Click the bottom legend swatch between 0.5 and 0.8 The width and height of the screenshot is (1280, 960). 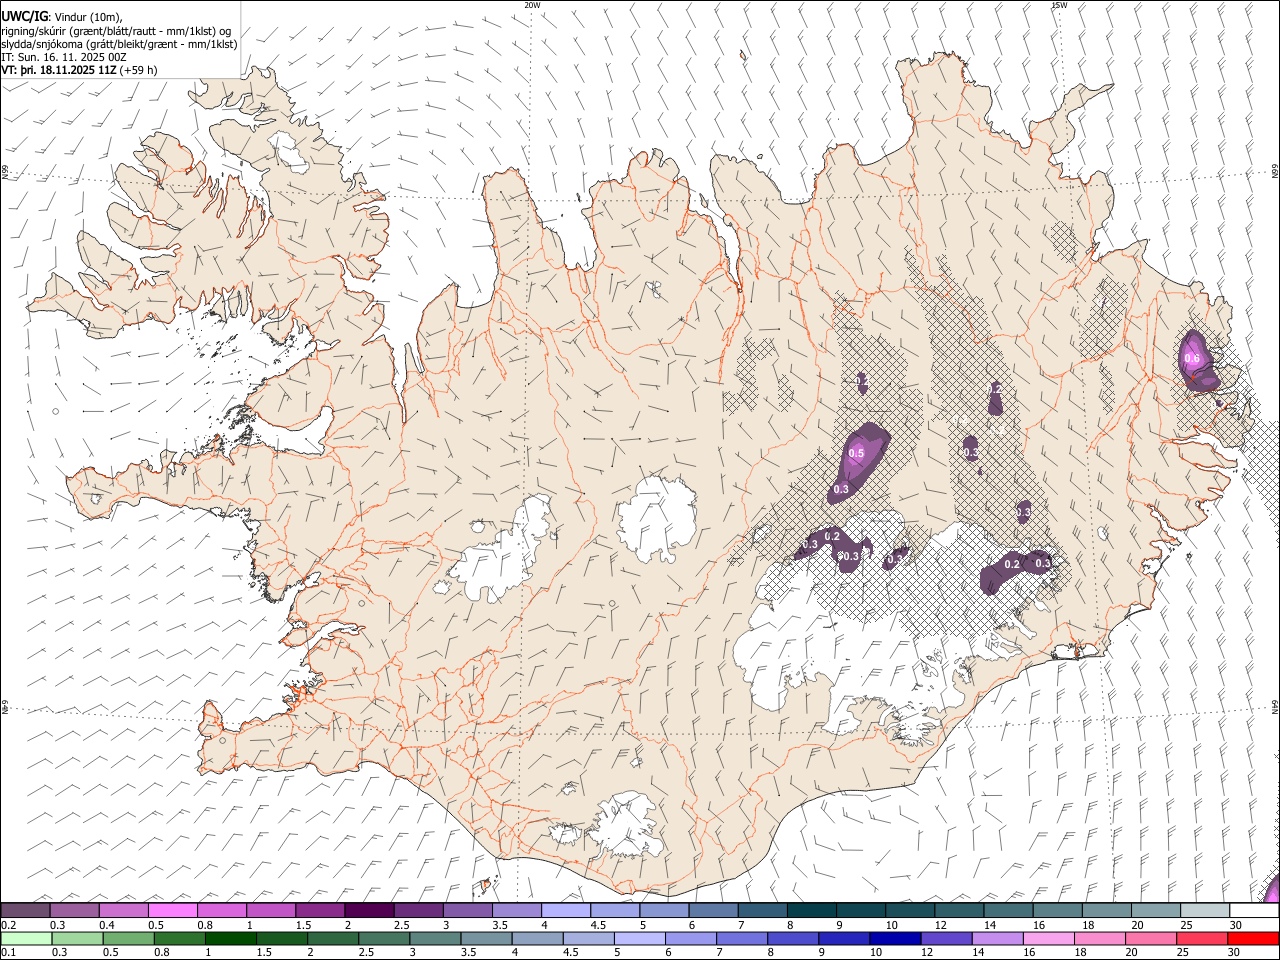[x=128, y=938]
